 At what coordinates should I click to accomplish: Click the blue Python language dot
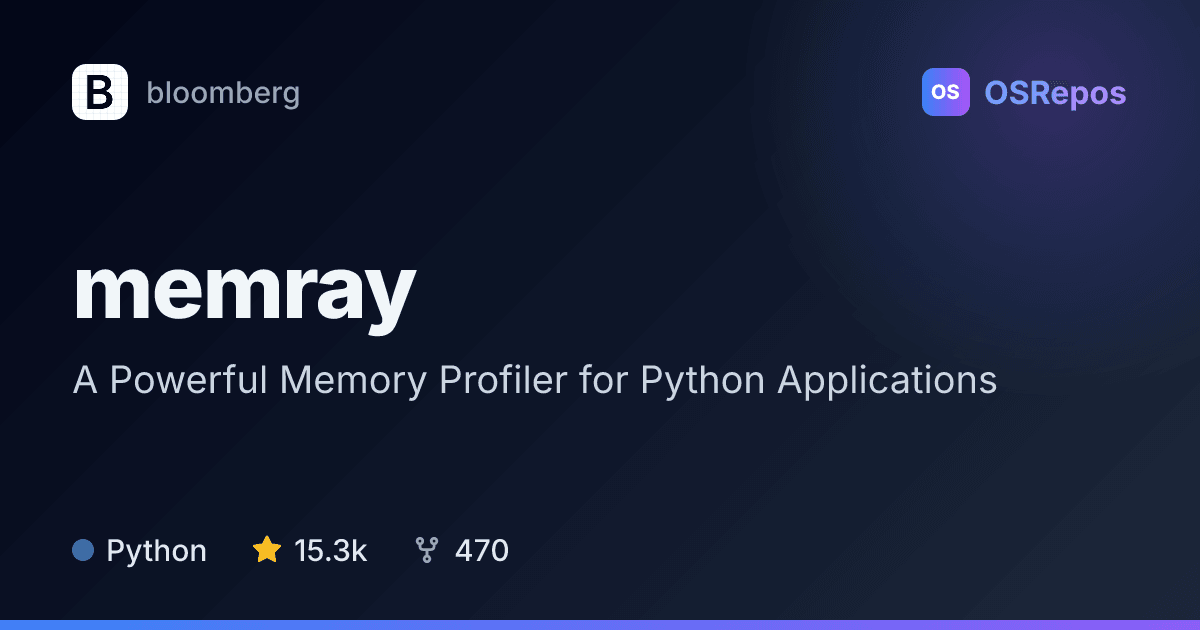tap(83, 550)
